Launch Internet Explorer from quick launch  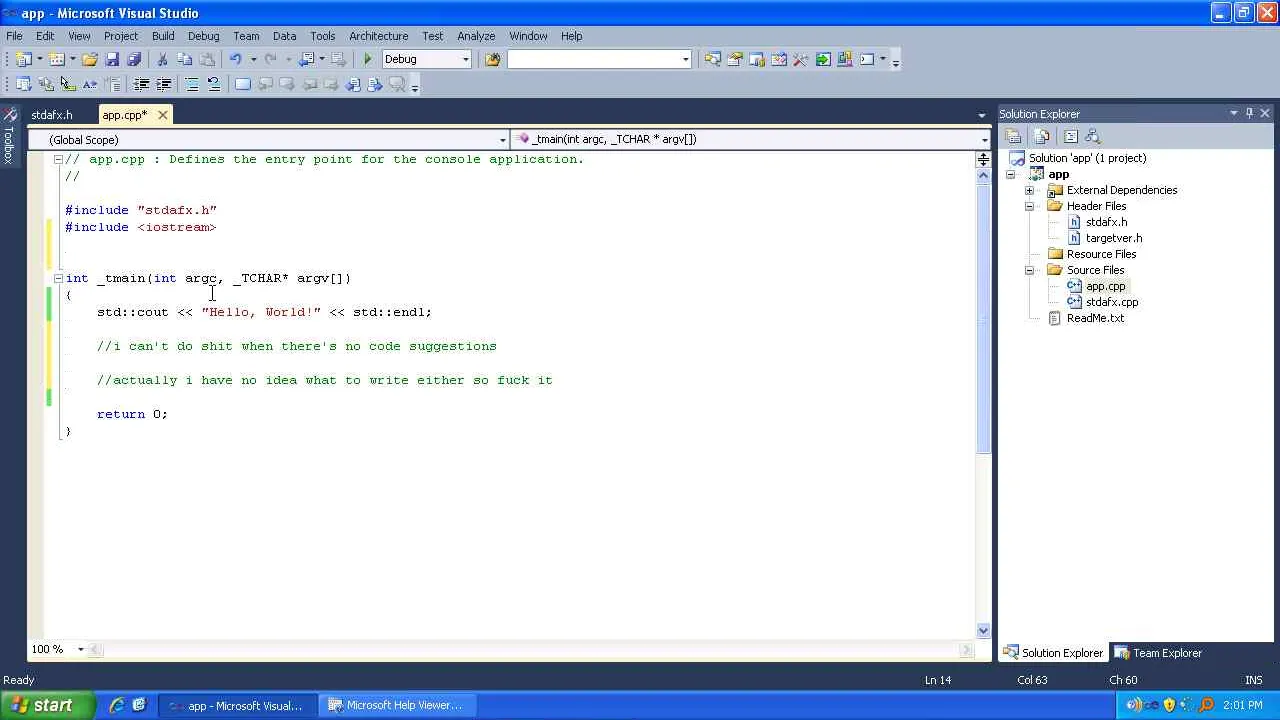tap(116, 705)
